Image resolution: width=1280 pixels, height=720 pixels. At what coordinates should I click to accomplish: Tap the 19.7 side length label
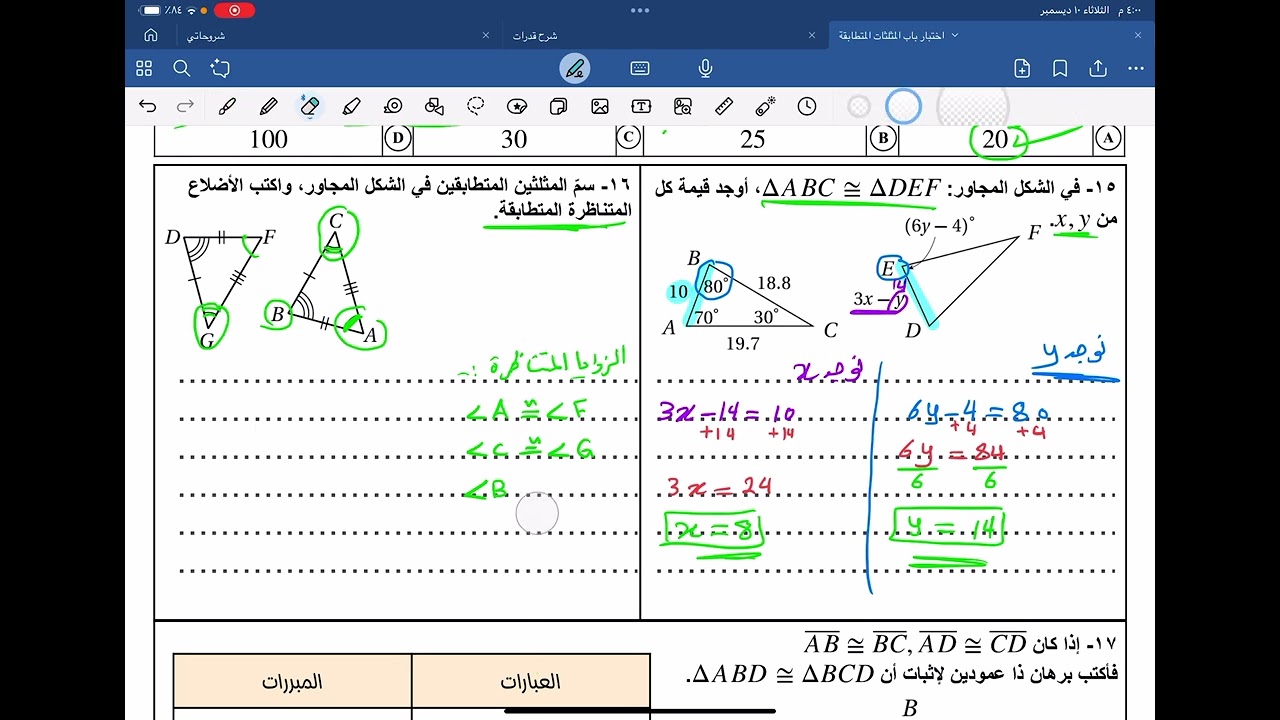(742, 343)
